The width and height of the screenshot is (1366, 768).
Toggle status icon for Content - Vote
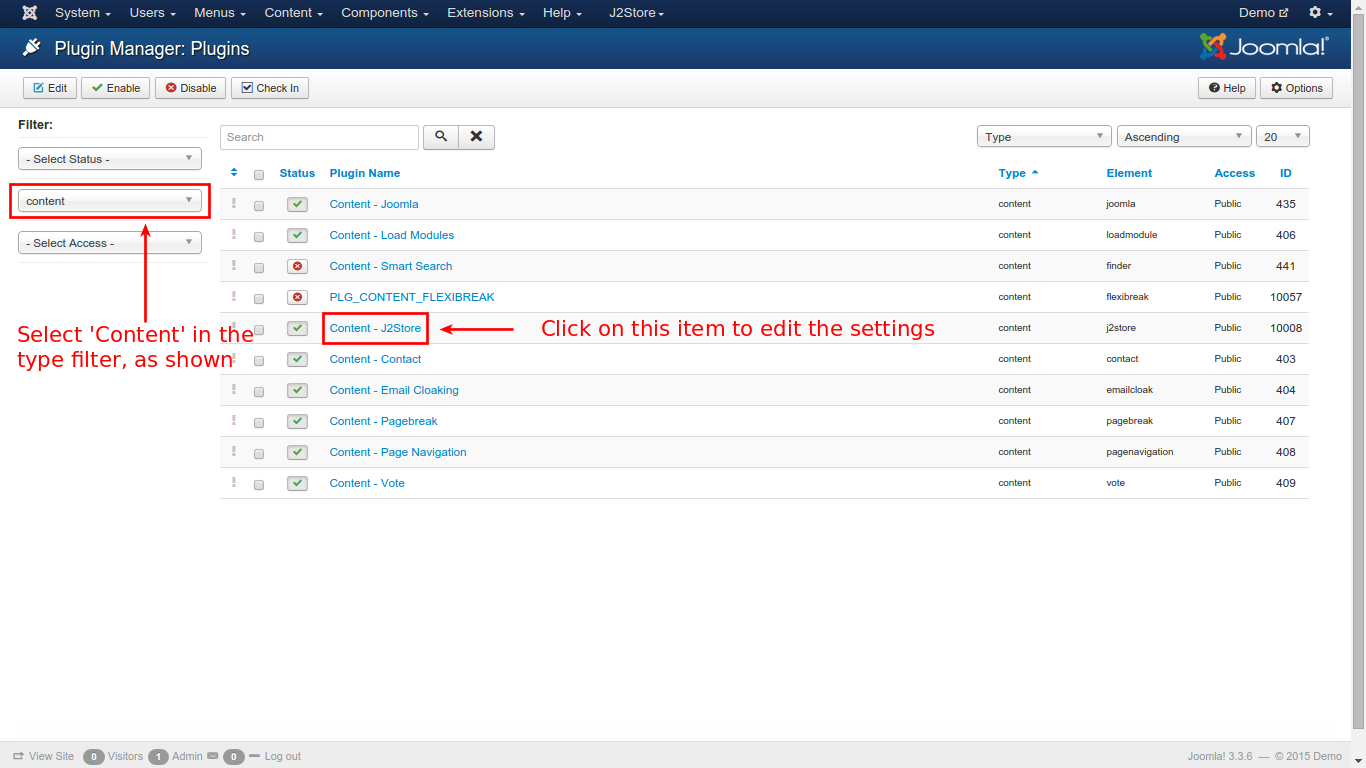pyautogui.click(x=297, y=483)
